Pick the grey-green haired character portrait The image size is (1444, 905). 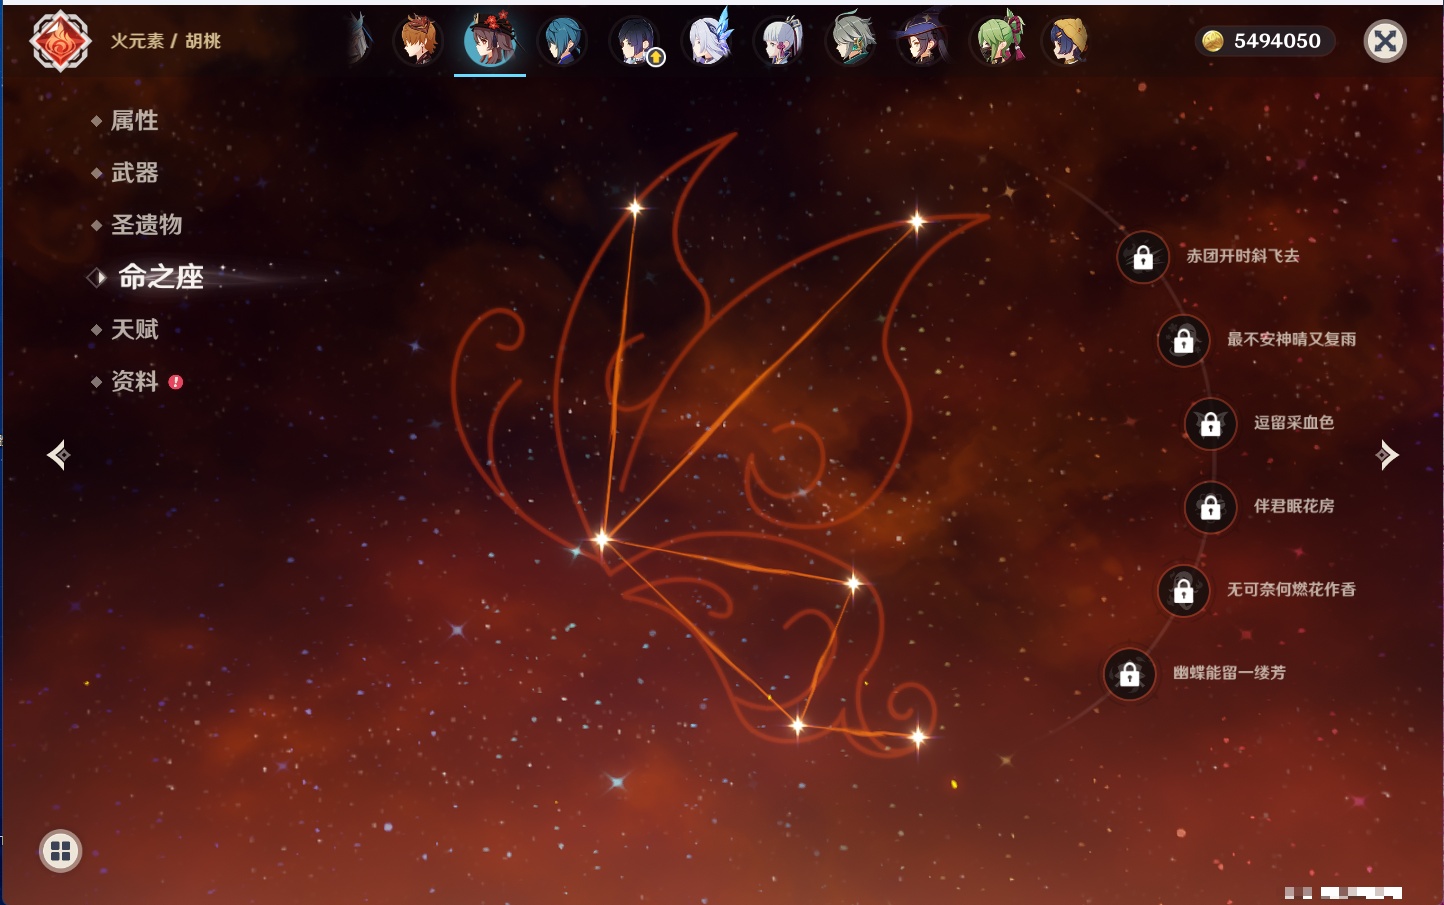tap(851, 41)
